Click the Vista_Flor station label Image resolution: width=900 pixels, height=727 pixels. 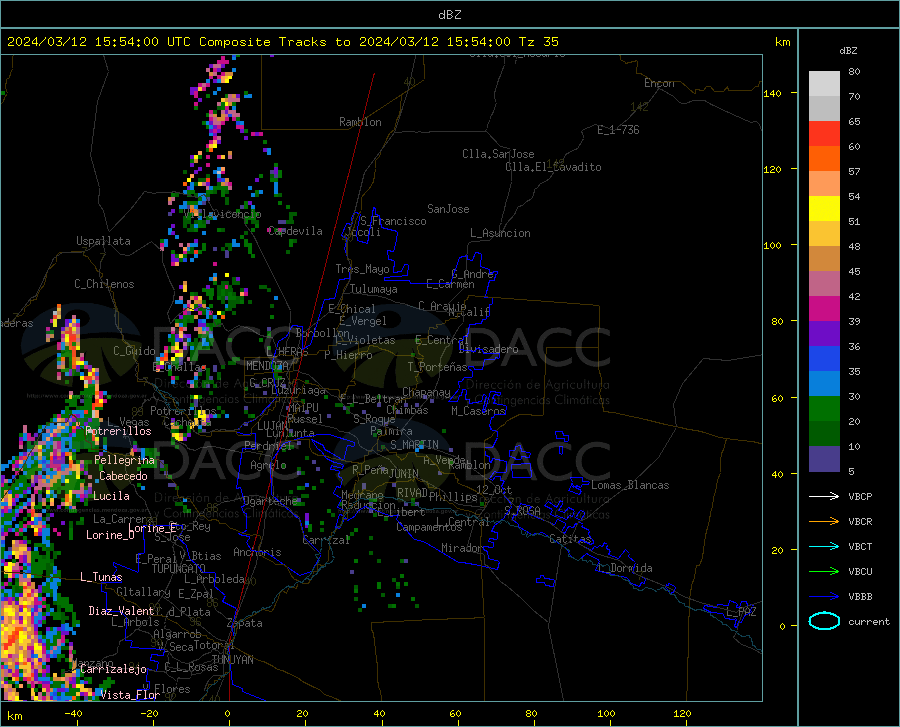click(130, 695)
